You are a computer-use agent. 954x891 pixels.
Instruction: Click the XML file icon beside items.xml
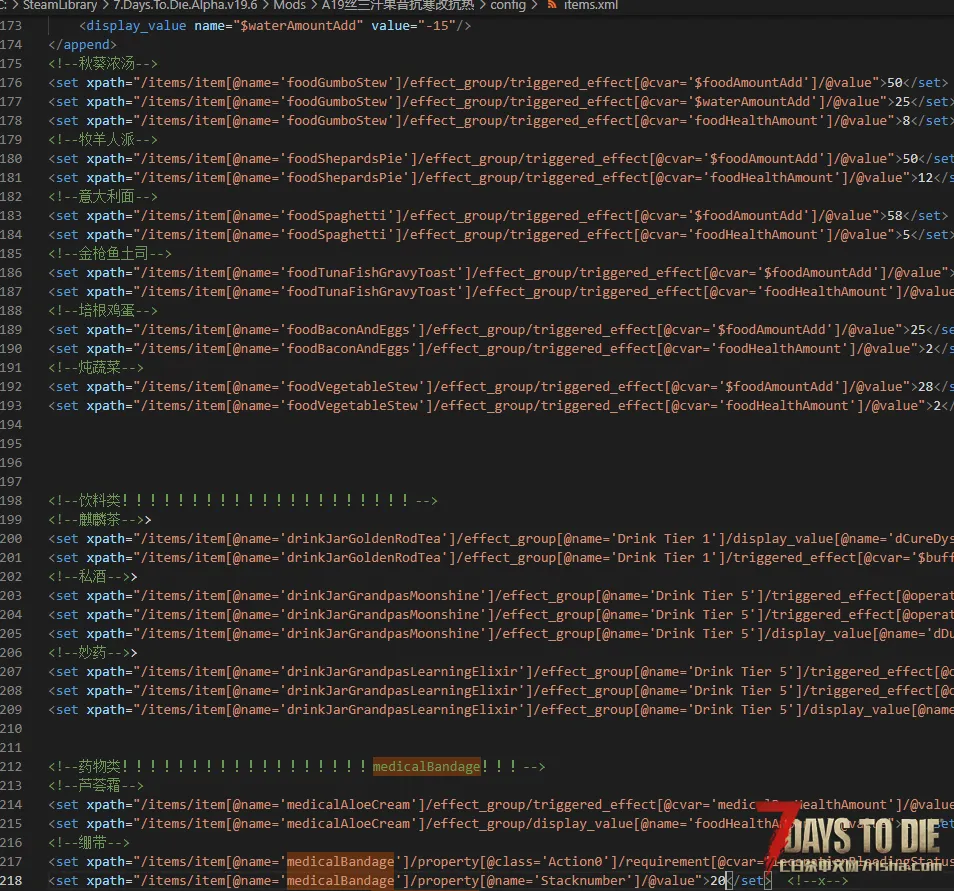pyautogui.click(x=552, y=5)
